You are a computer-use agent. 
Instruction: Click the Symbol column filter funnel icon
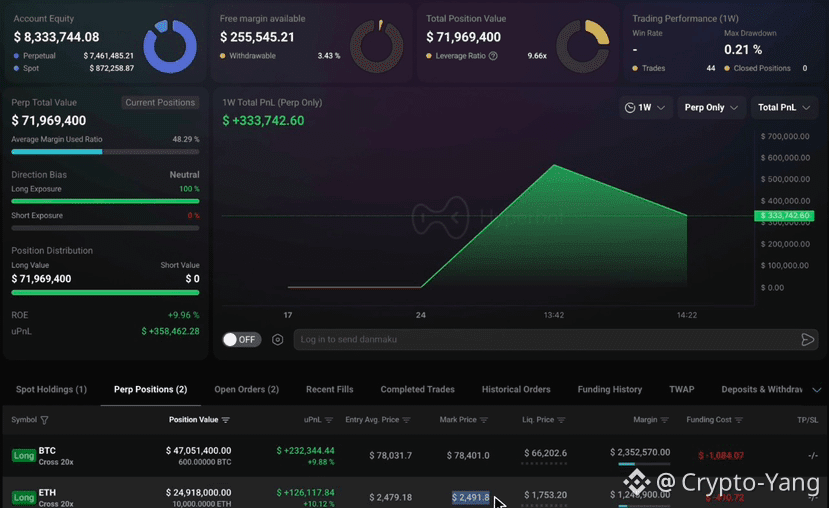[44, 420]
